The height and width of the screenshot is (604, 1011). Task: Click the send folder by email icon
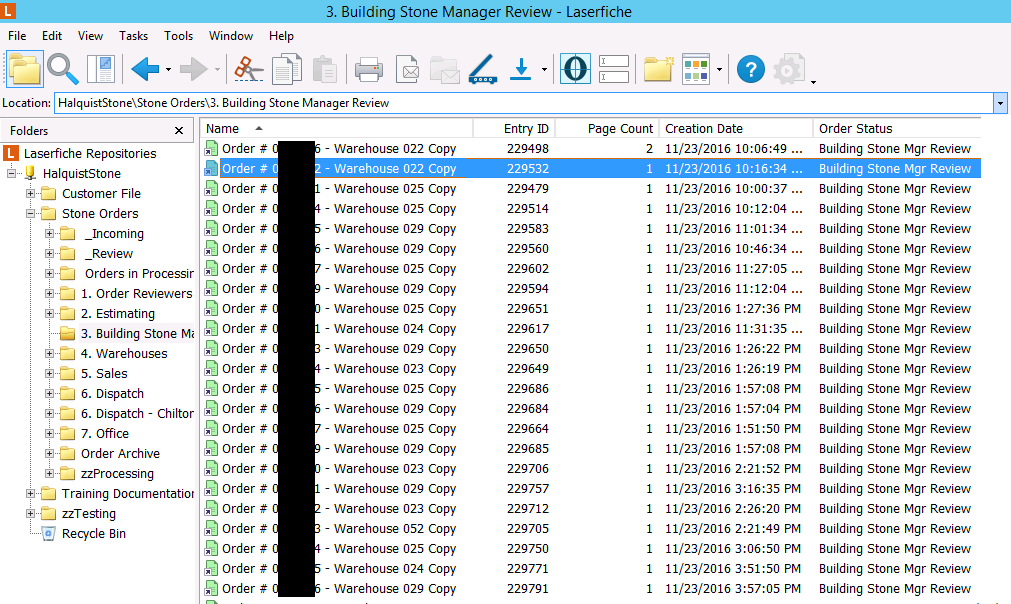[x=444, y=70]
